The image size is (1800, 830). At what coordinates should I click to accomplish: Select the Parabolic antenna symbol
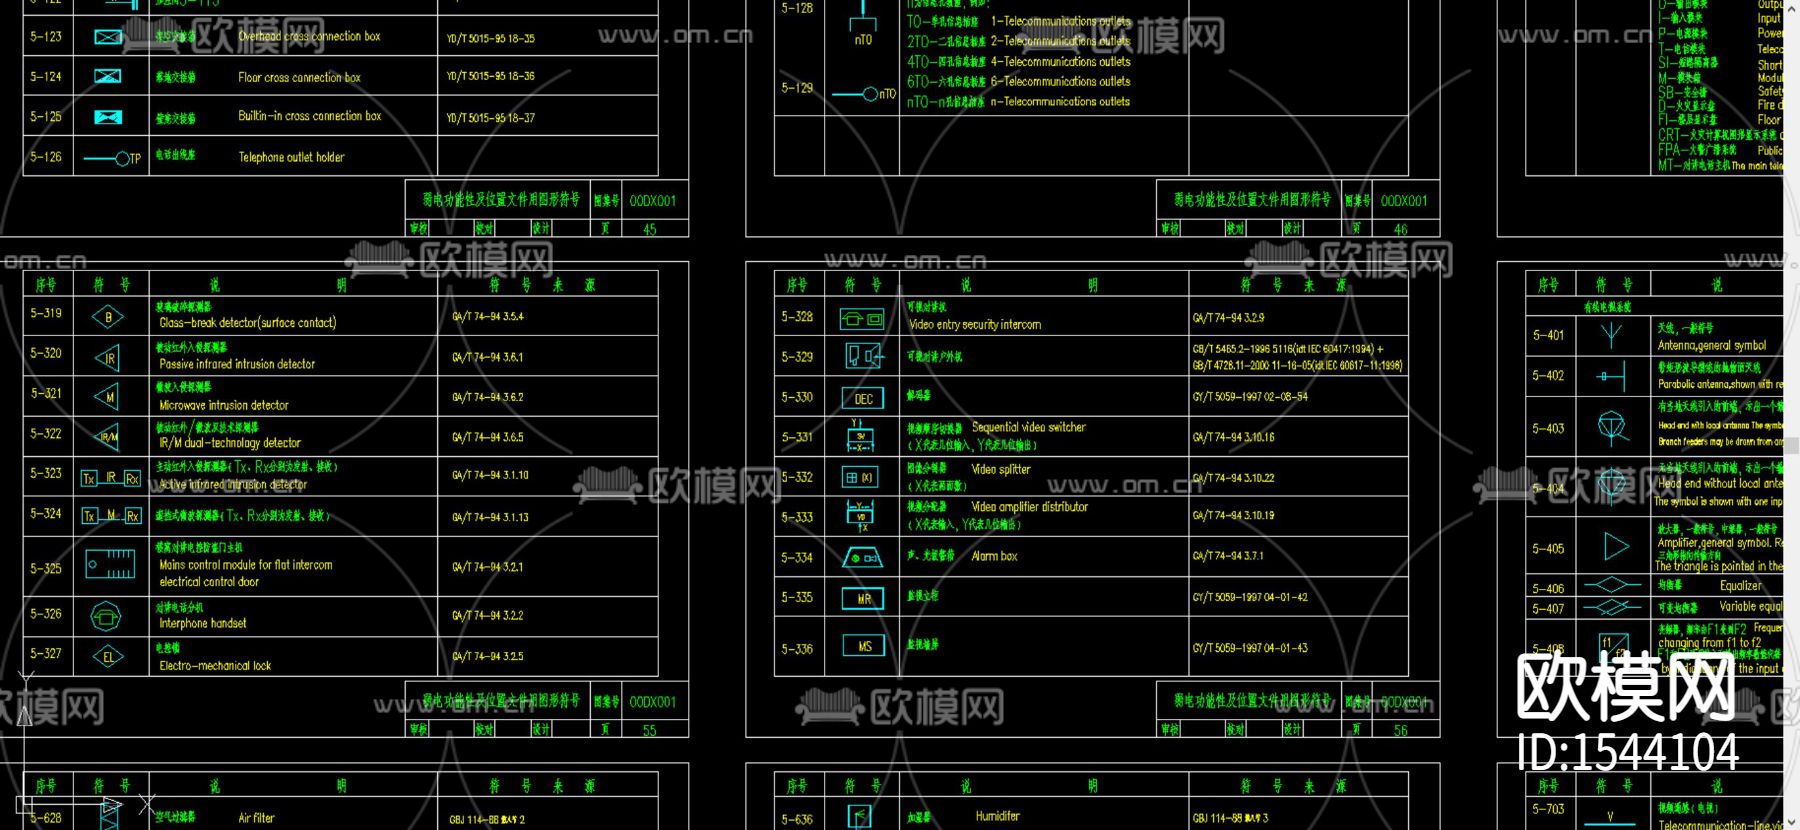click(1610, 377)
